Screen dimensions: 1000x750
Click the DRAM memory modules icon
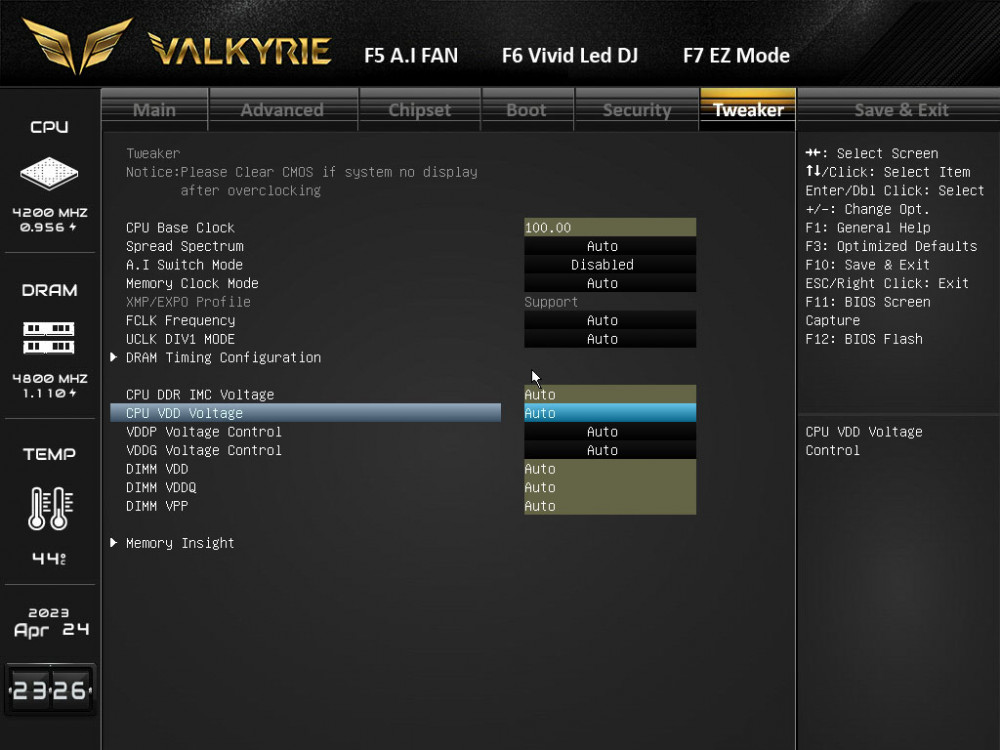tap(49, 337)
